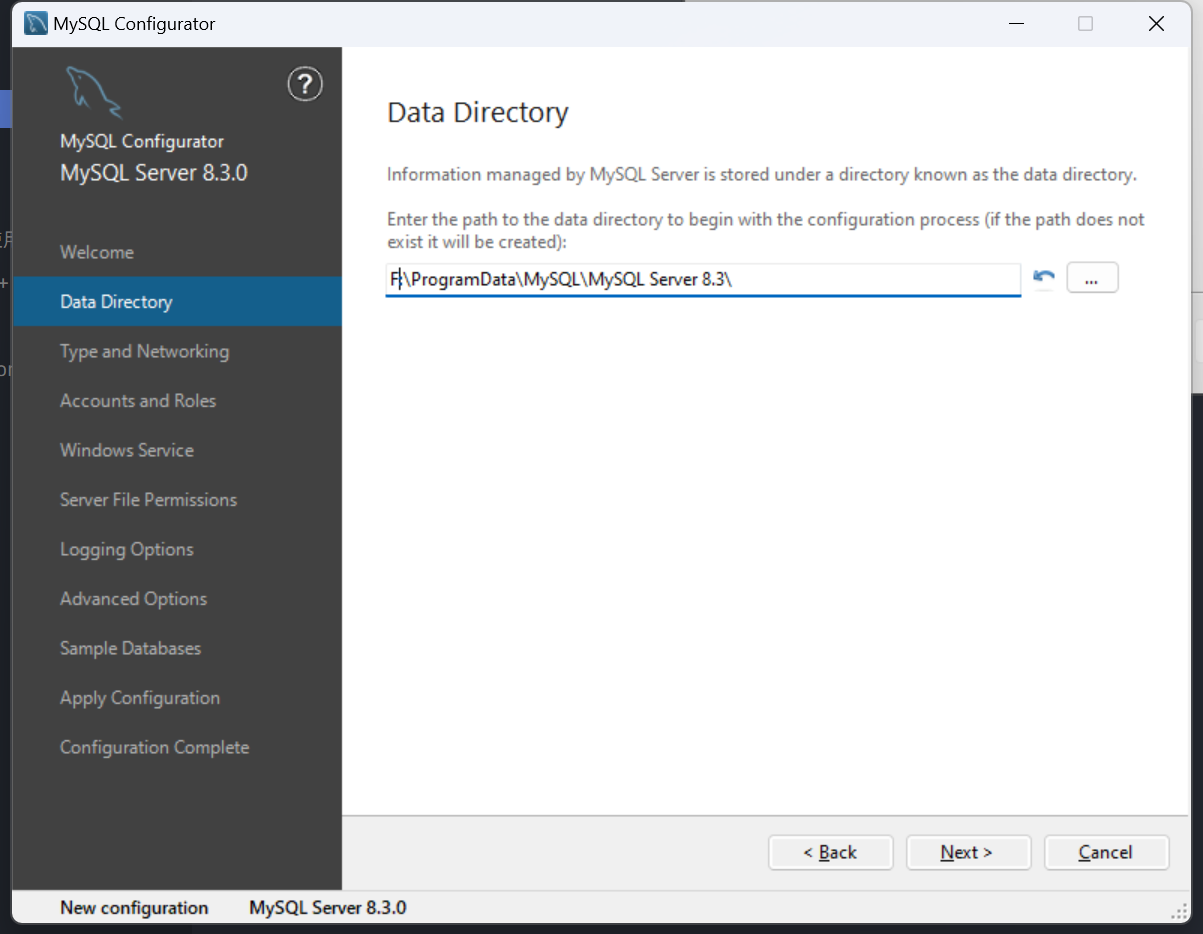Select the Windows Service step
Image resolution: width=1203 pixels, height=934 pixels.
[x=127, y=450]
